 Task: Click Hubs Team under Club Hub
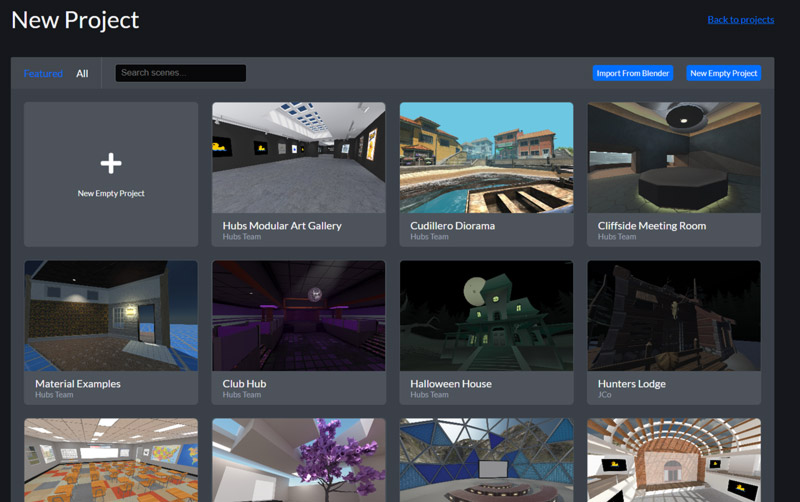[241, 395]
